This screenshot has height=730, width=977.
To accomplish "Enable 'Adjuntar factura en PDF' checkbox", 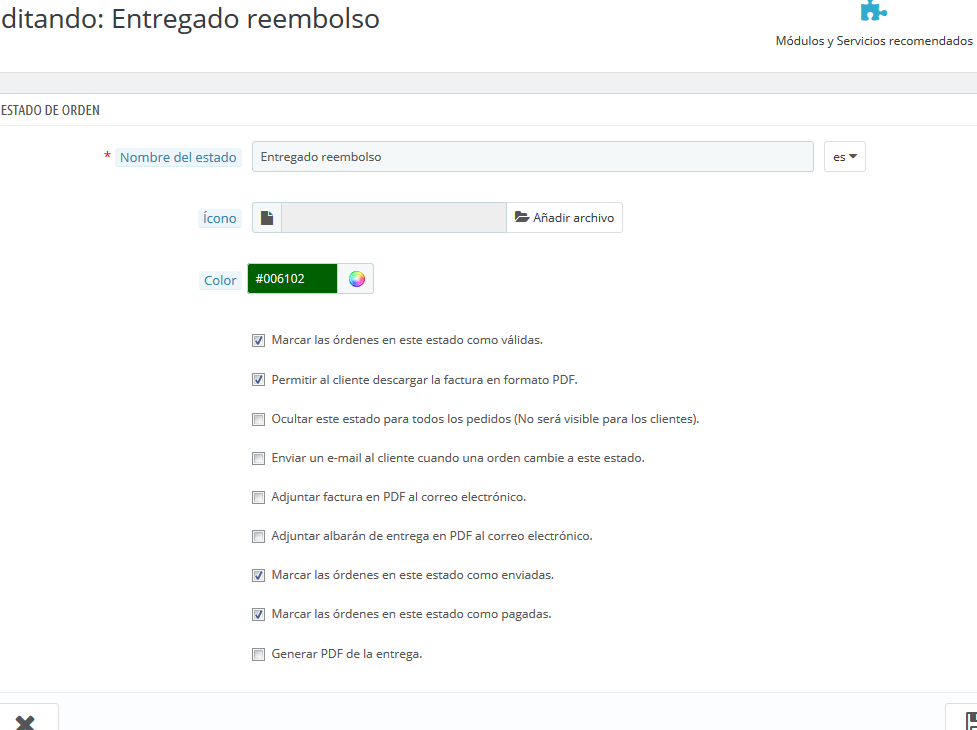I will pos(258,498).
